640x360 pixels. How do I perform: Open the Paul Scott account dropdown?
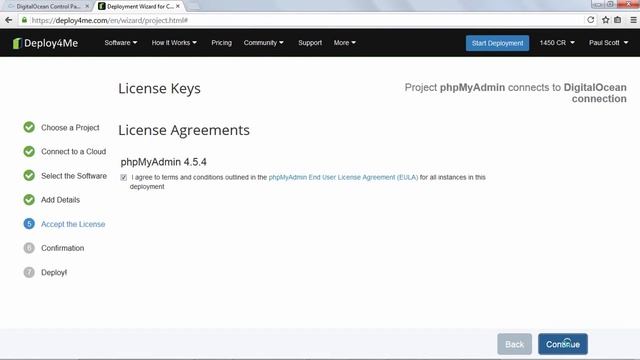609,43
